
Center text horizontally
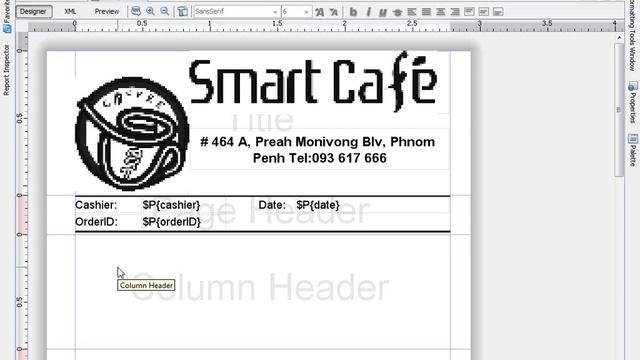coord(440,12)
